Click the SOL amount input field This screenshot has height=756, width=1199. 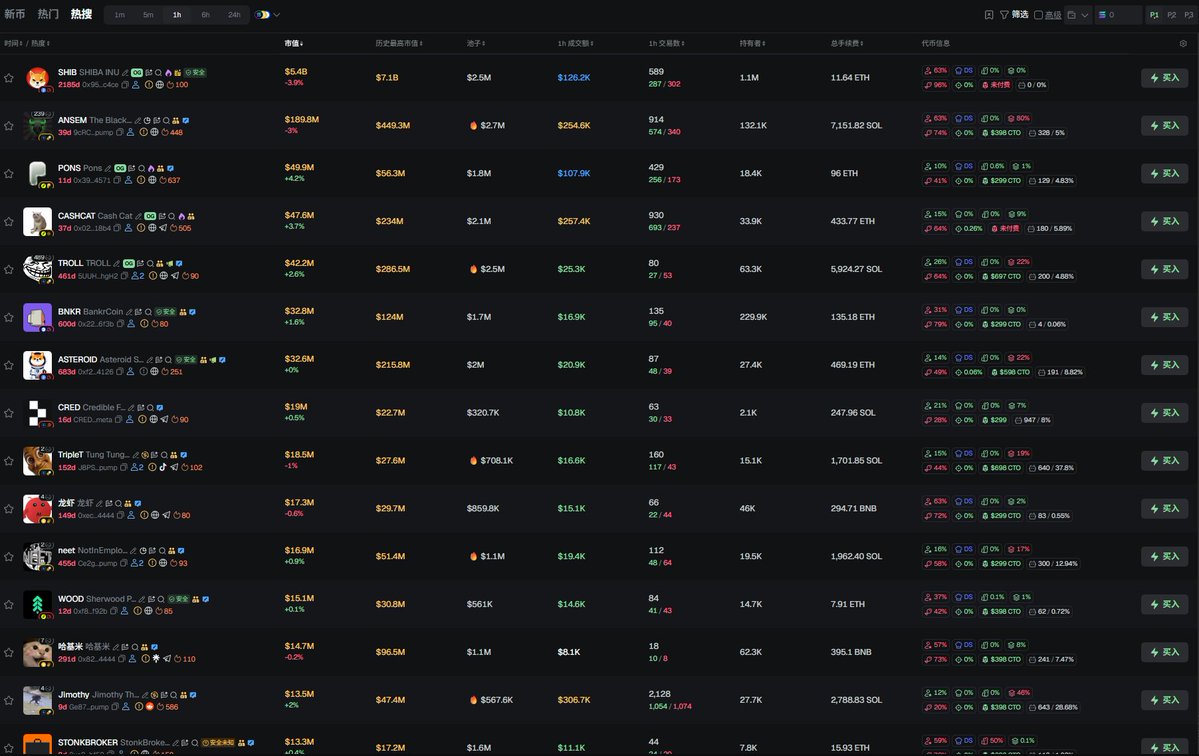coord(1119,15)
